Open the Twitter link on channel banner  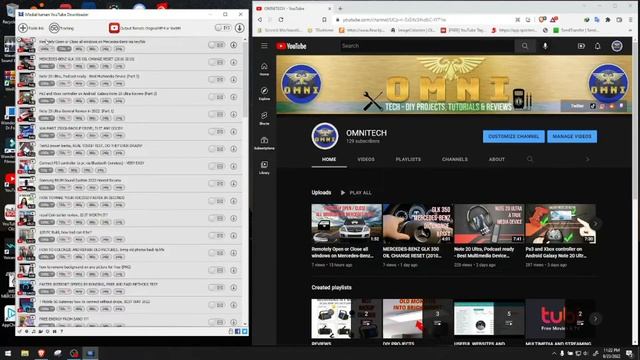577,106
